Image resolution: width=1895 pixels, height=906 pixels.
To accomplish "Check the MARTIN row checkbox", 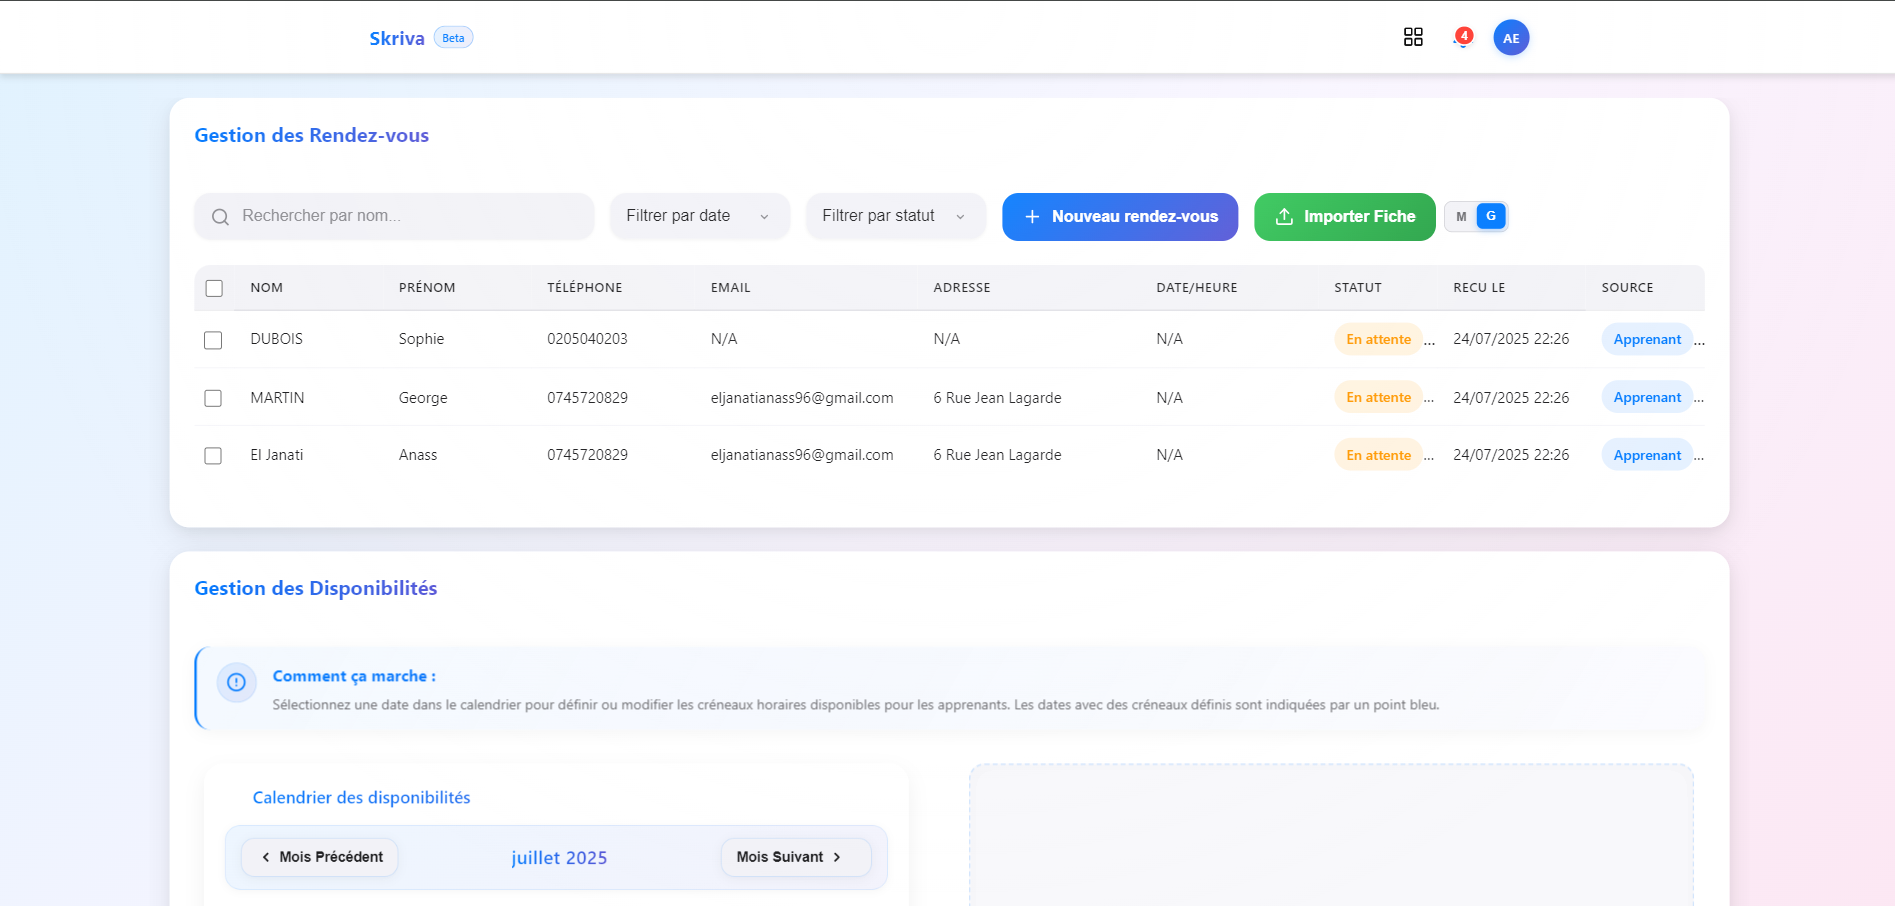I will click(x=213, y=398).
